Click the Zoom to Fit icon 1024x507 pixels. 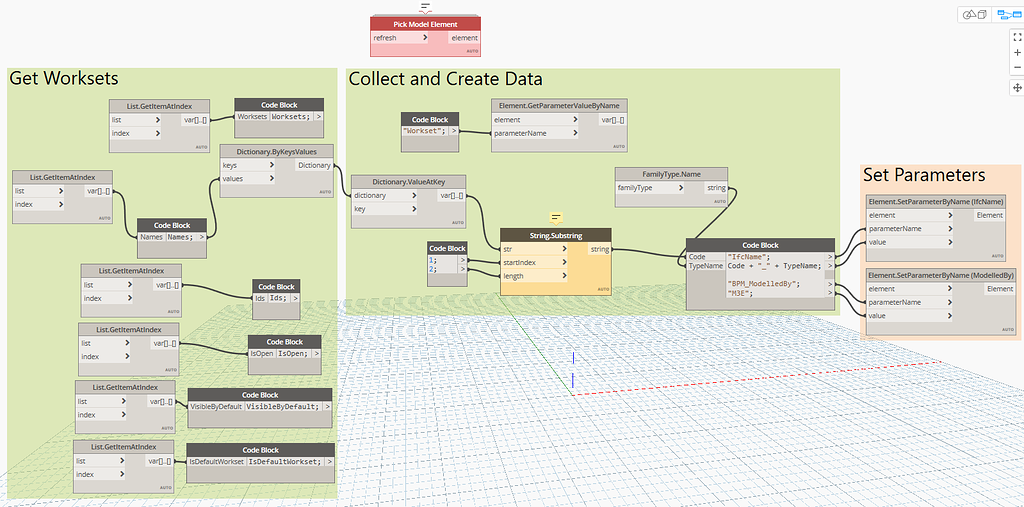1017,36
